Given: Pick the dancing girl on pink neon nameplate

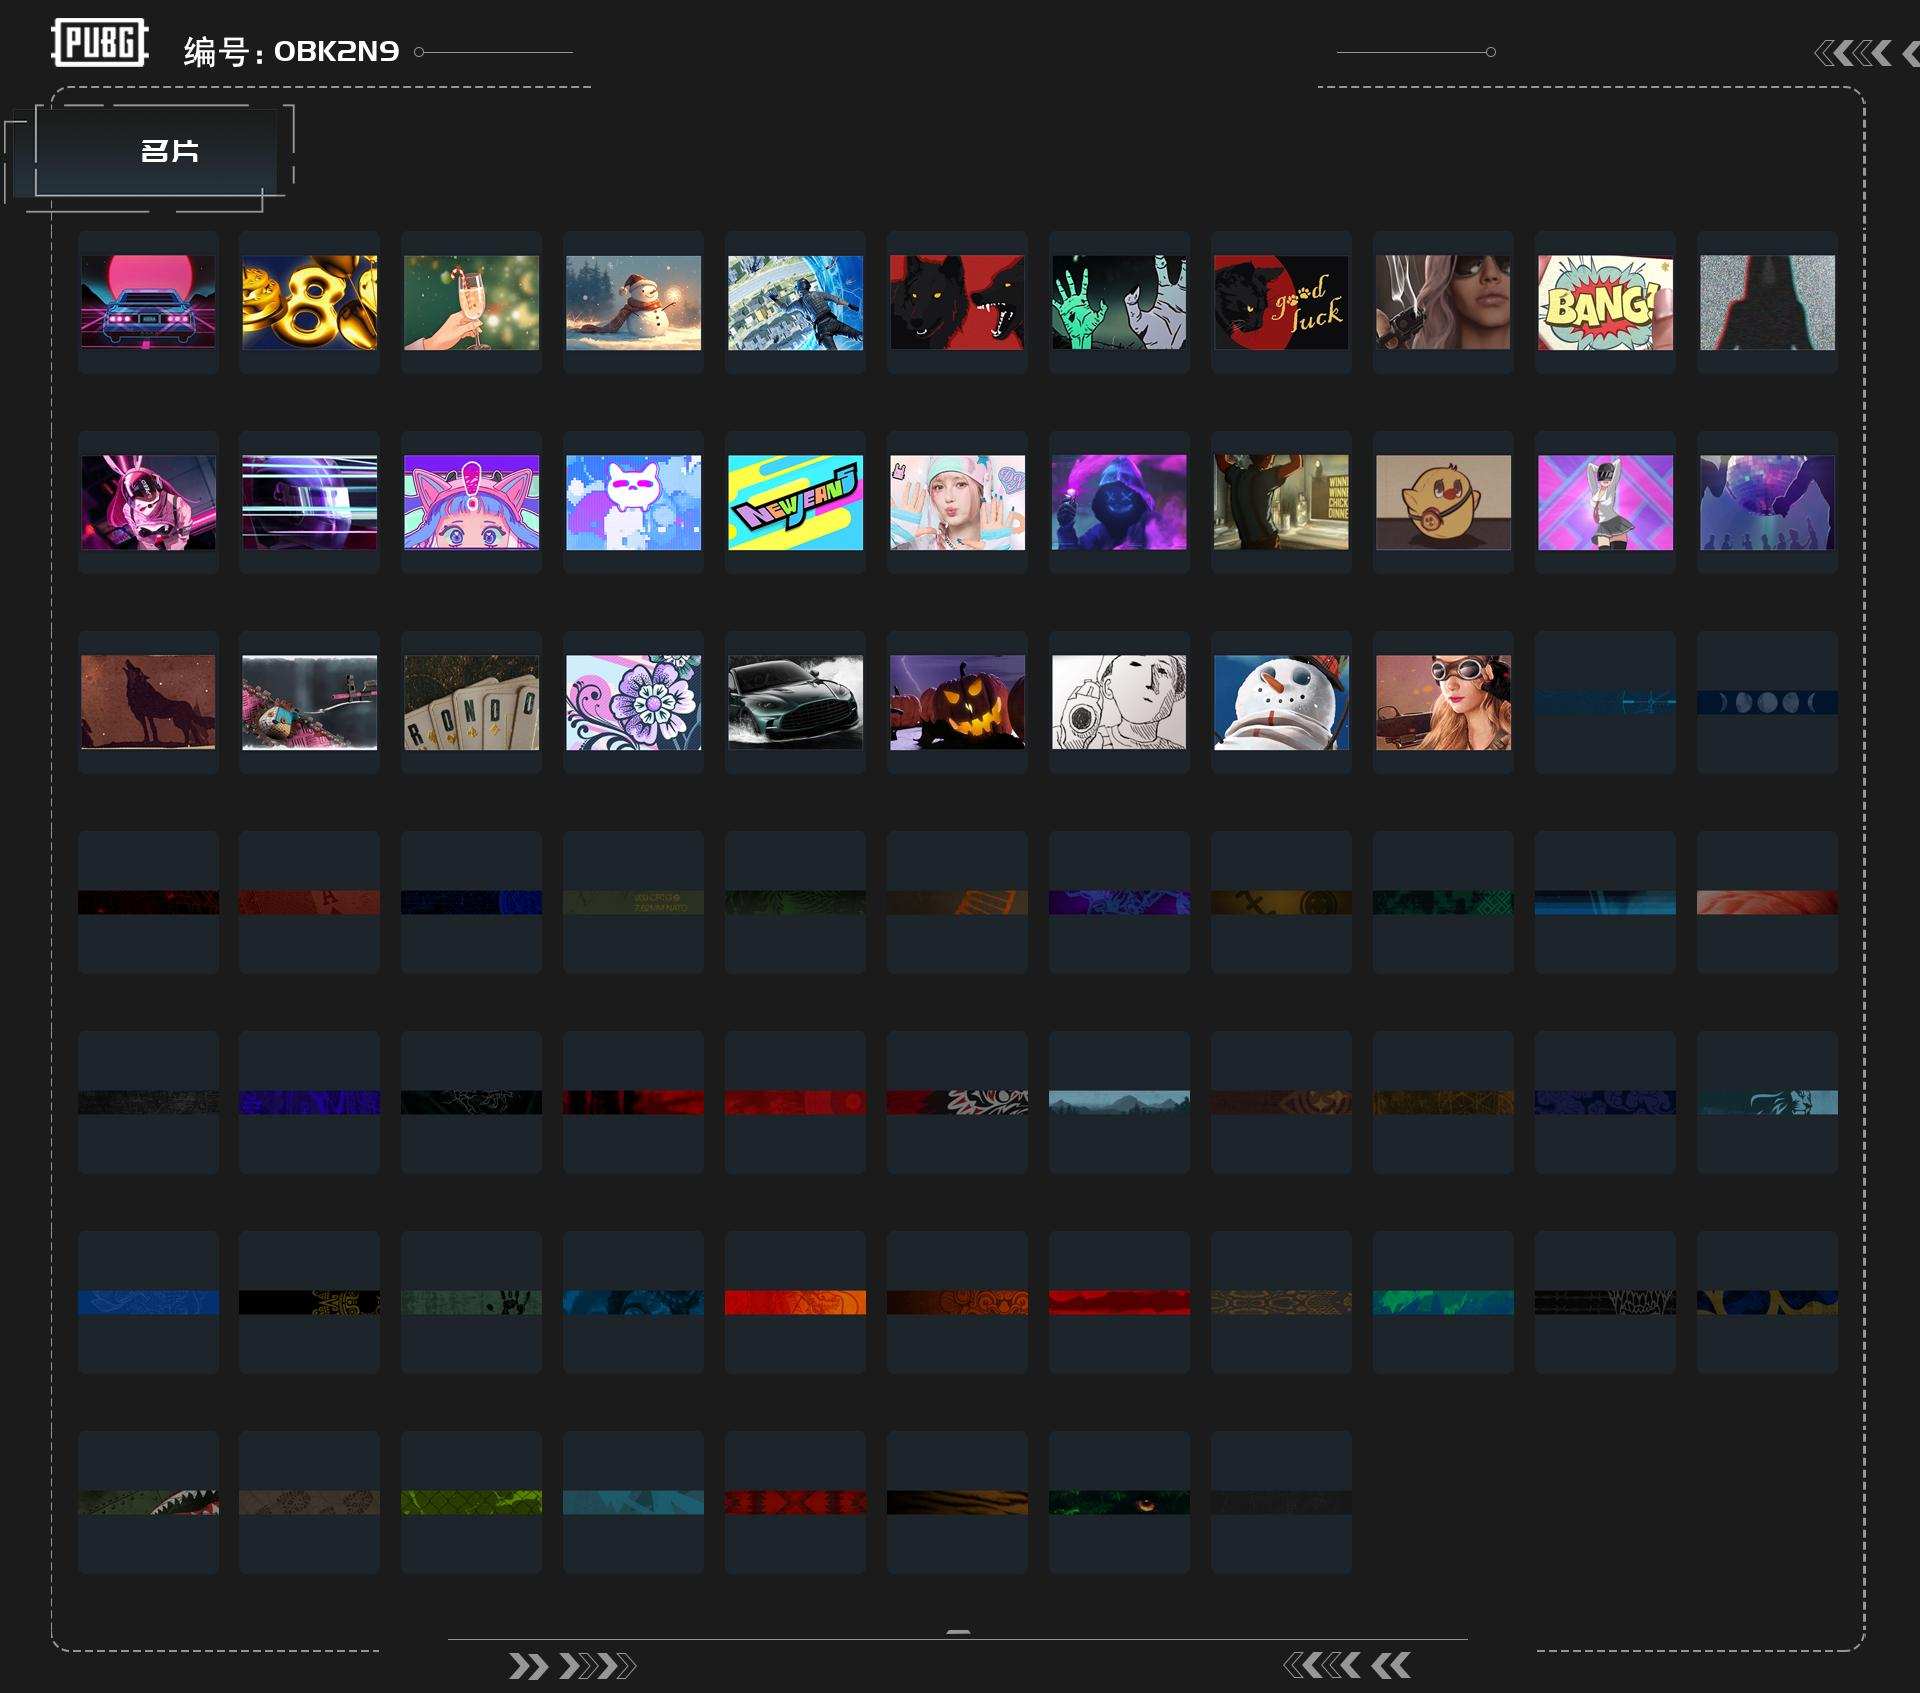Looking at the screenshot, I should 1606,502.
